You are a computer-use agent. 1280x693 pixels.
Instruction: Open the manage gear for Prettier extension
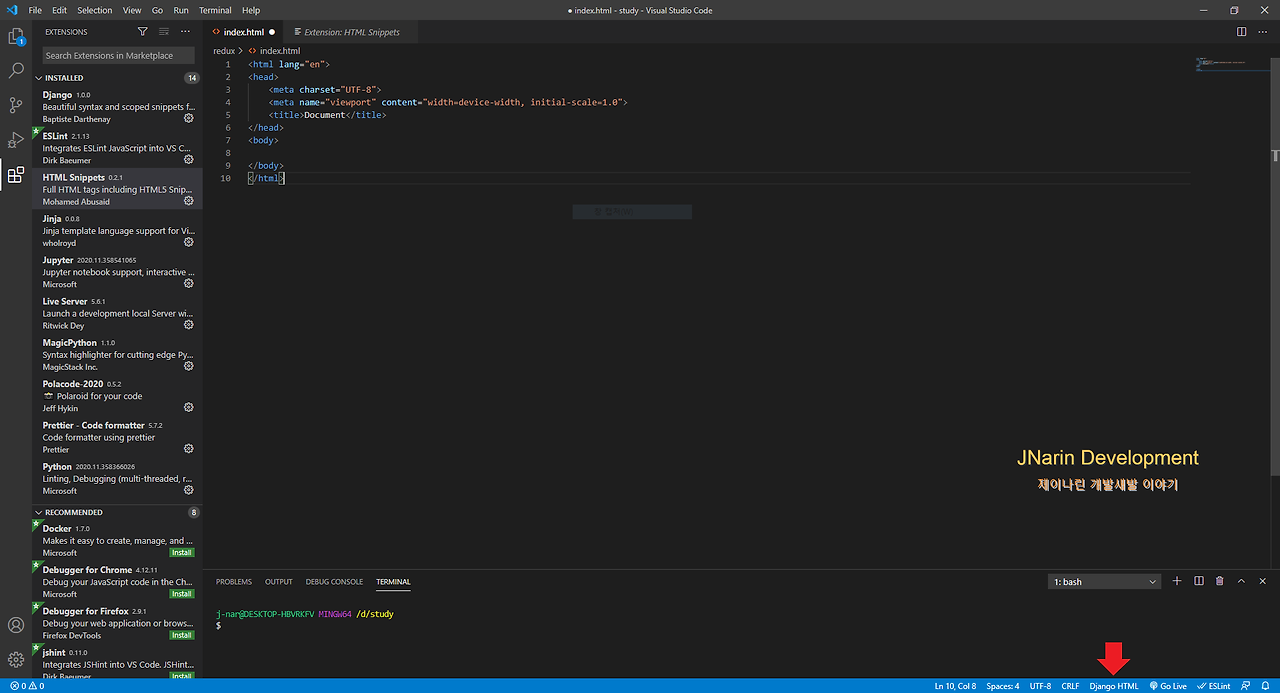[x=189, y=449]
